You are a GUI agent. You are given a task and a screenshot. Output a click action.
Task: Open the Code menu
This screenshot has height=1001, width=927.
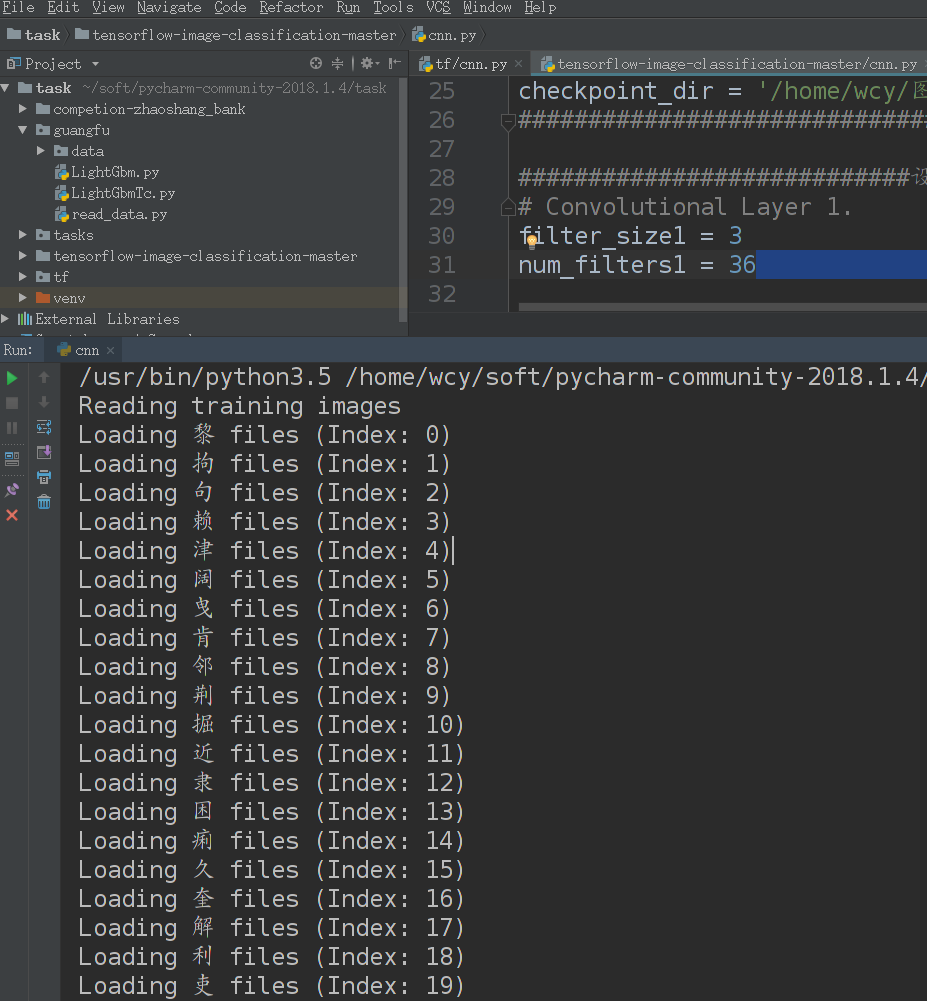click(x=230, y=8)
